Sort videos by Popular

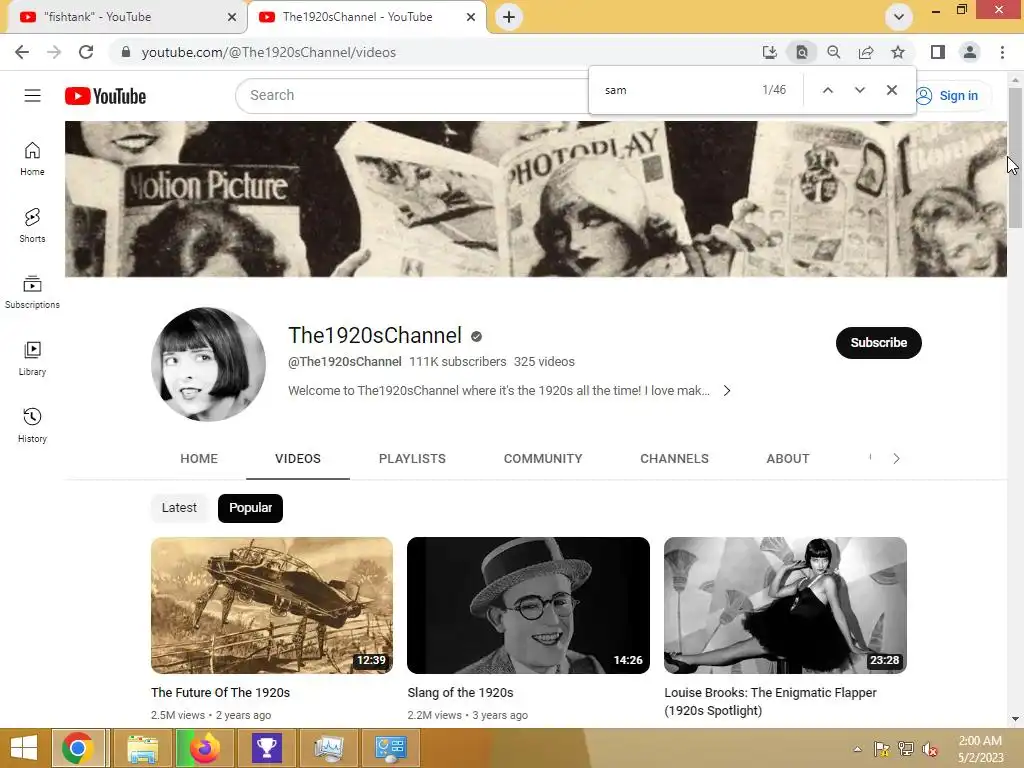(250, 508)
